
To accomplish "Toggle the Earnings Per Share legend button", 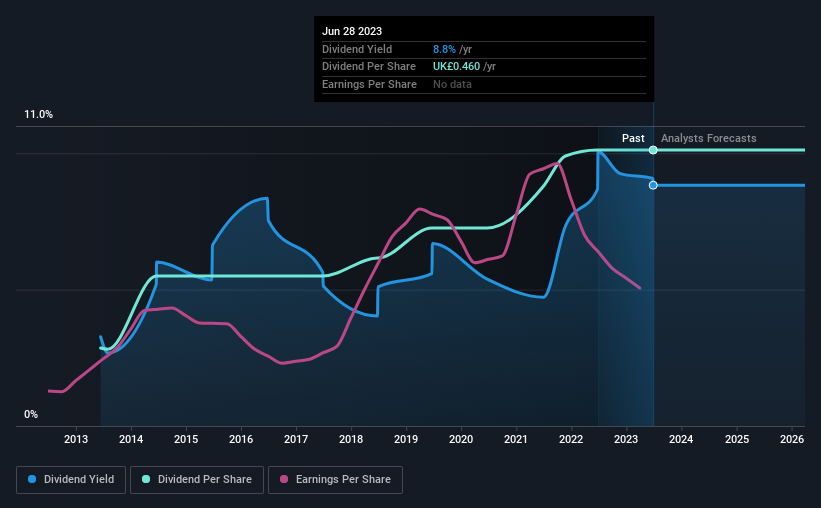I will click(x=335, y=480).
